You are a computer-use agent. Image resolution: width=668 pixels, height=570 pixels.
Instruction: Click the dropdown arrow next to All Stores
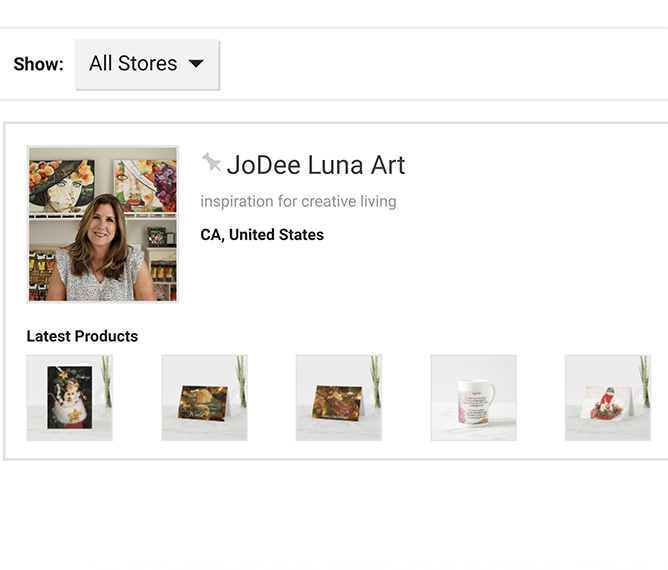pos(196,64)
